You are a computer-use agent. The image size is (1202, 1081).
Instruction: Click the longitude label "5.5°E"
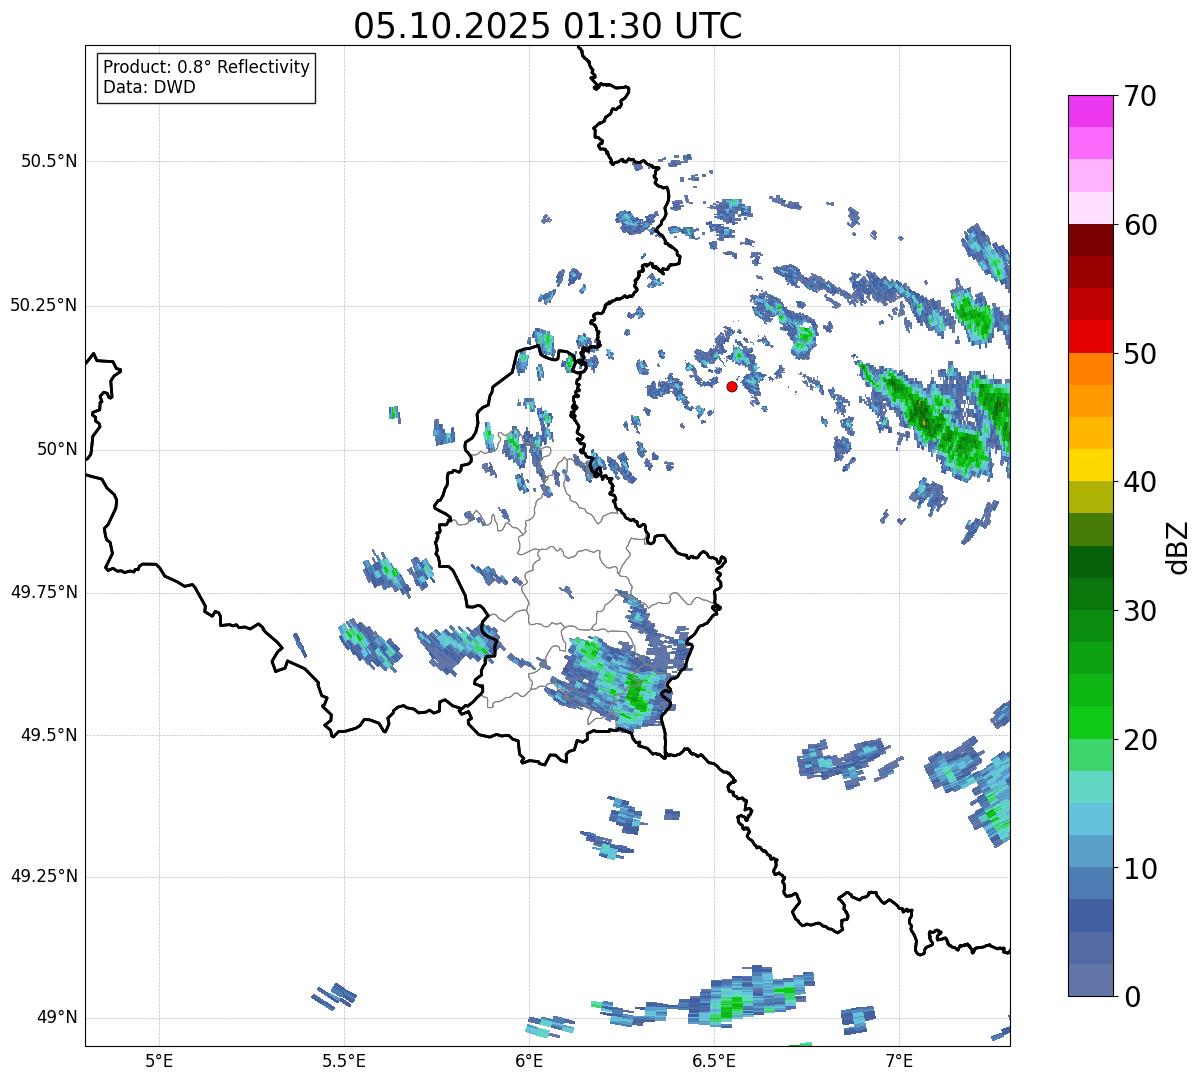pos(344,1061)
